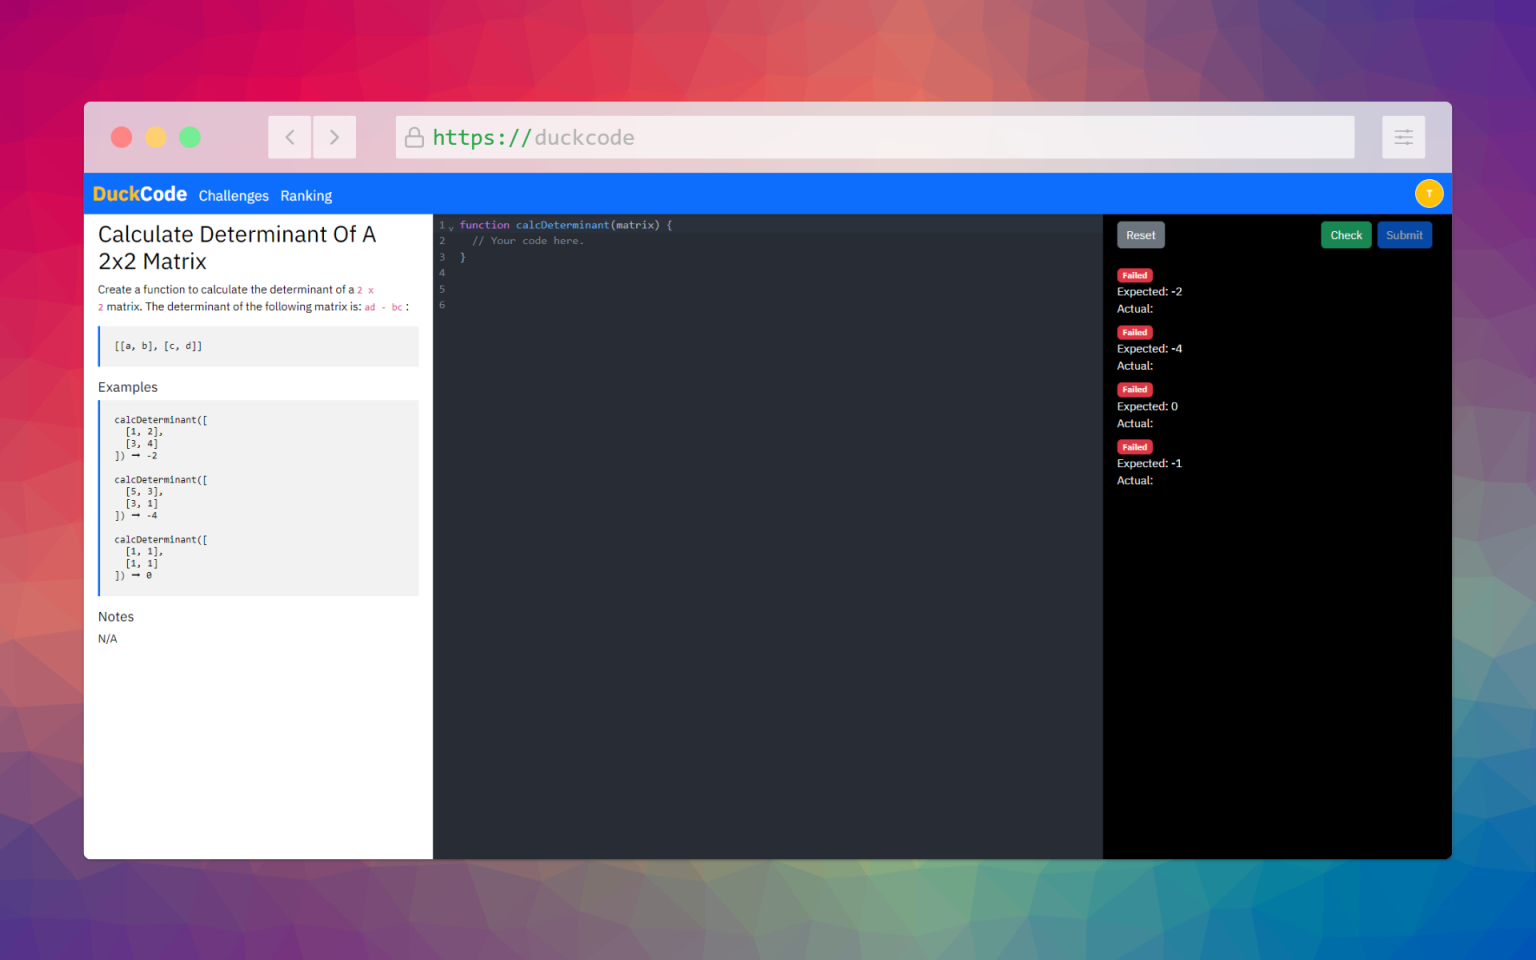This screenshot has height=960, width=1536.
Task: Click the closing brace on line 3
Action: [462, 257]
